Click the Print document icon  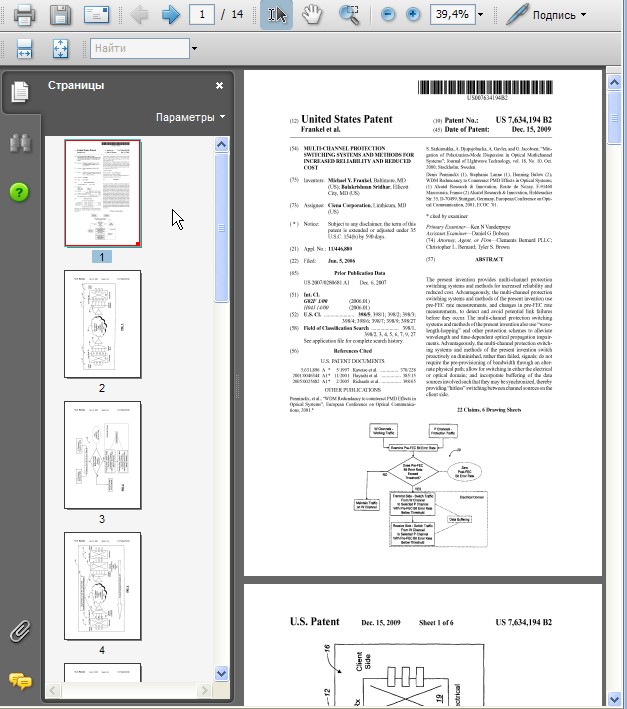(x=24, y=15)
